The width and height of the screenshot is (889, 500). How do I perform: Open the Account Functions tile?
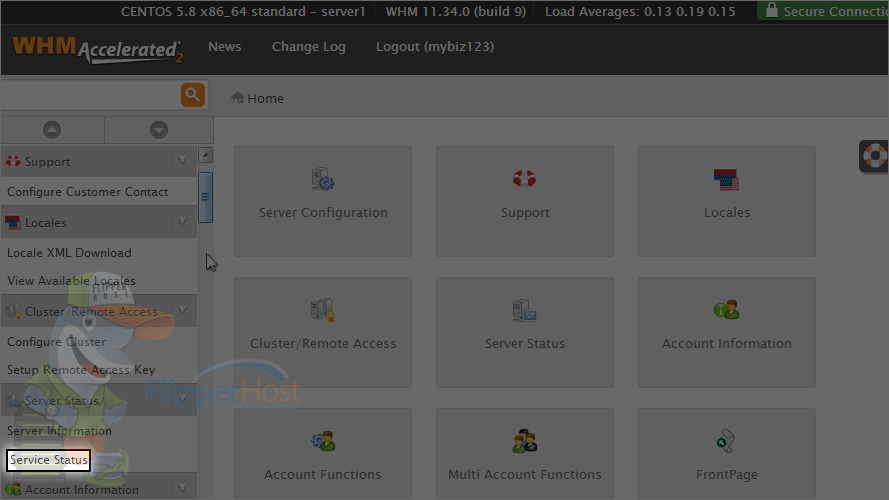(x=323, y=454)
